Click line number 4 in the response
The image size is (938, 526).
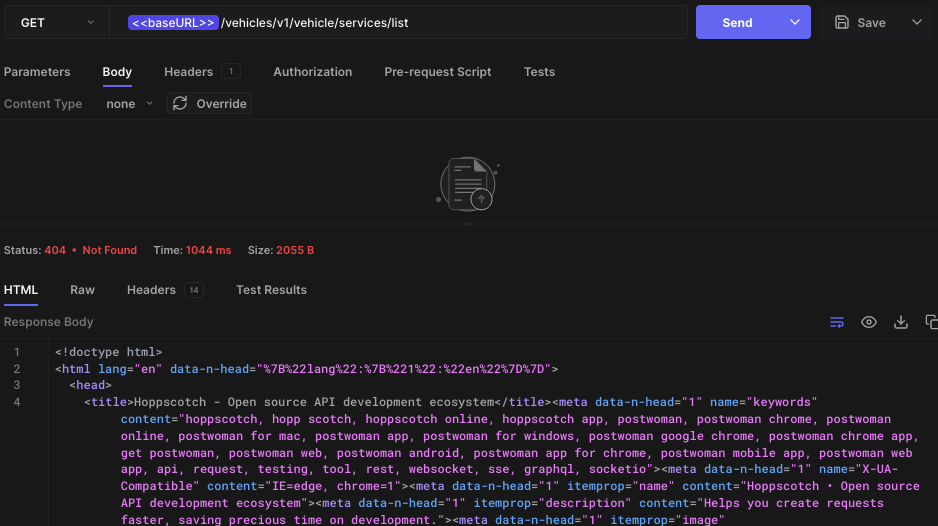click(x=17, y=402)
